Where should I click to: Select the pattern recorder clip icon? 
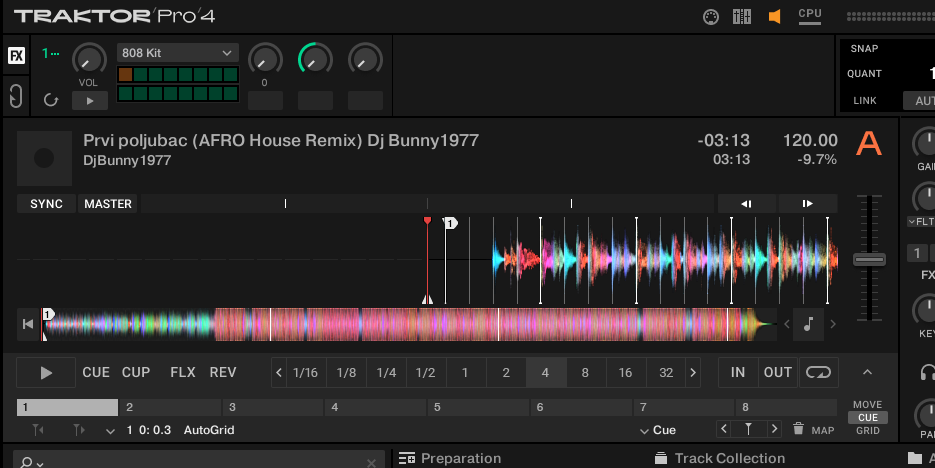click(x=16, y=96)
